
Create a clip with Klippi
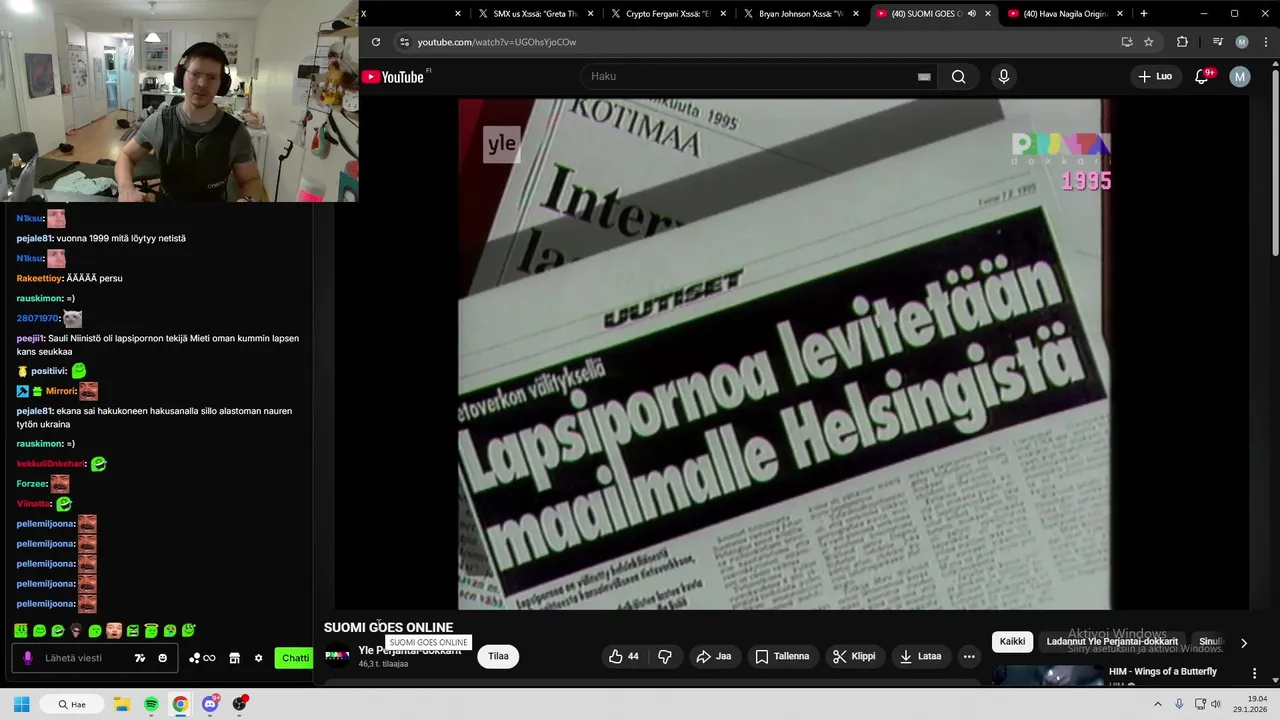854,656
